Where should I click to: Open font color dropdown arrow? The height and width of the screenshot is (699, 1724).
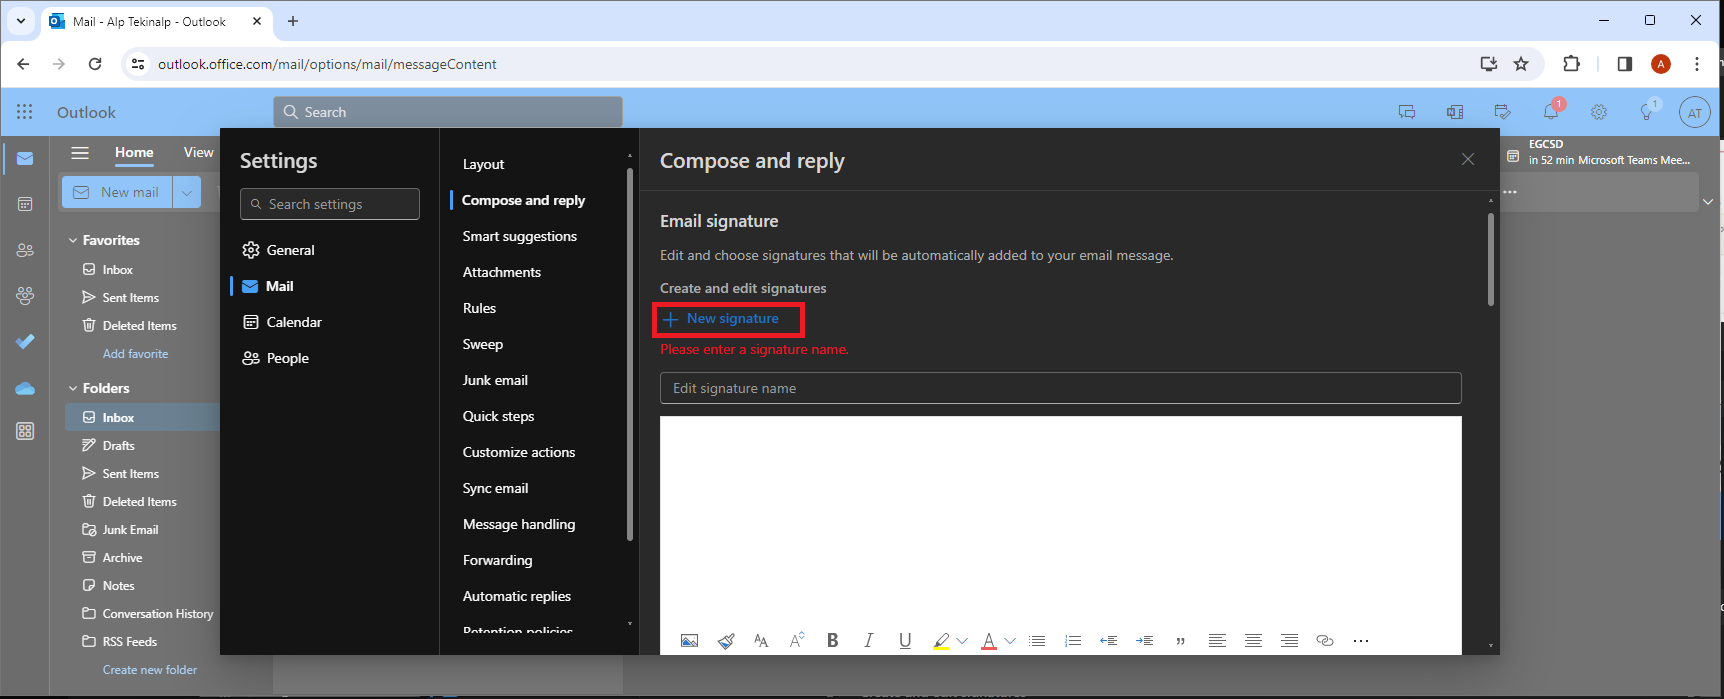(1010, 641)
